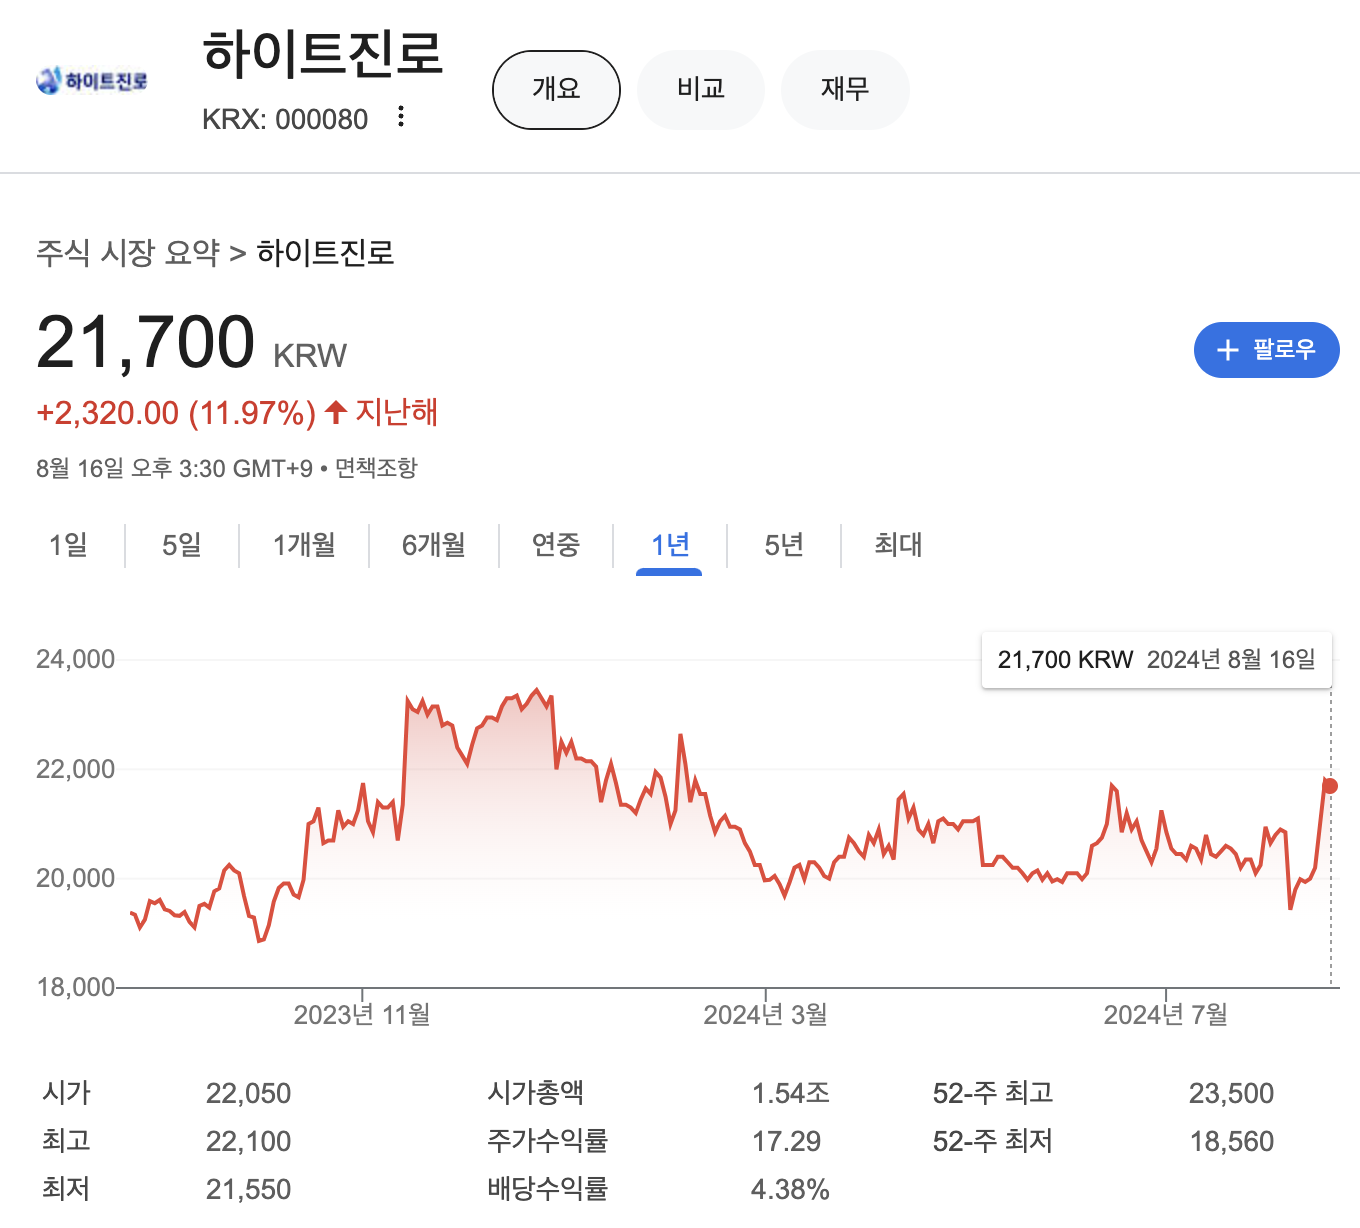The width and height of the screenshot is (1360, 1228).
Task: Click the current price 21,700
Action: (146, 342)
